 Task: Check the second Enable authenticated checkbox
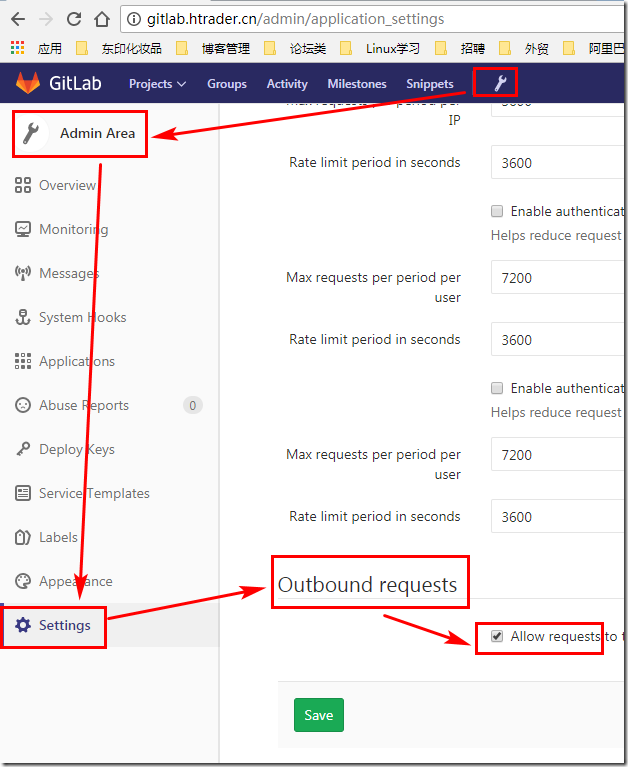pyautogui.click(x=497, y=388)
